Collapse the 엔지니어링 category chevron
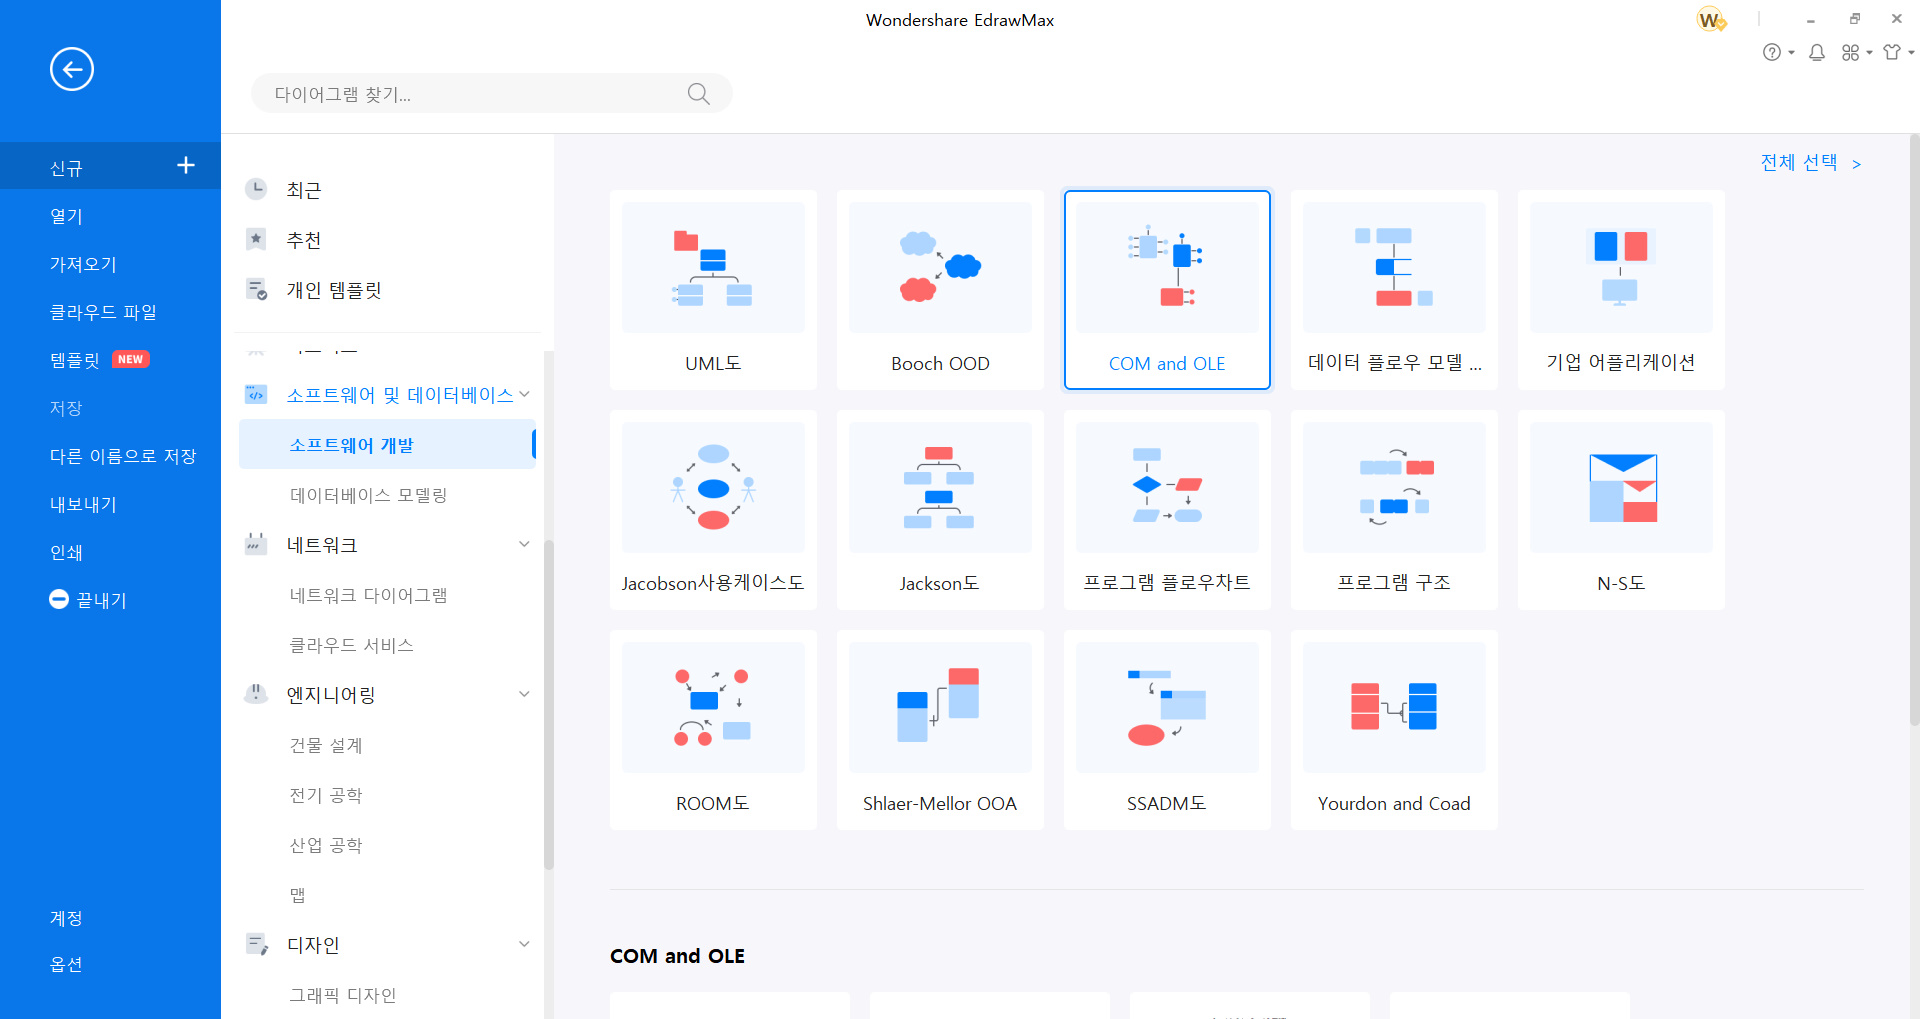Screen dimensions: 1920x1019 click(x=524, y=695)
